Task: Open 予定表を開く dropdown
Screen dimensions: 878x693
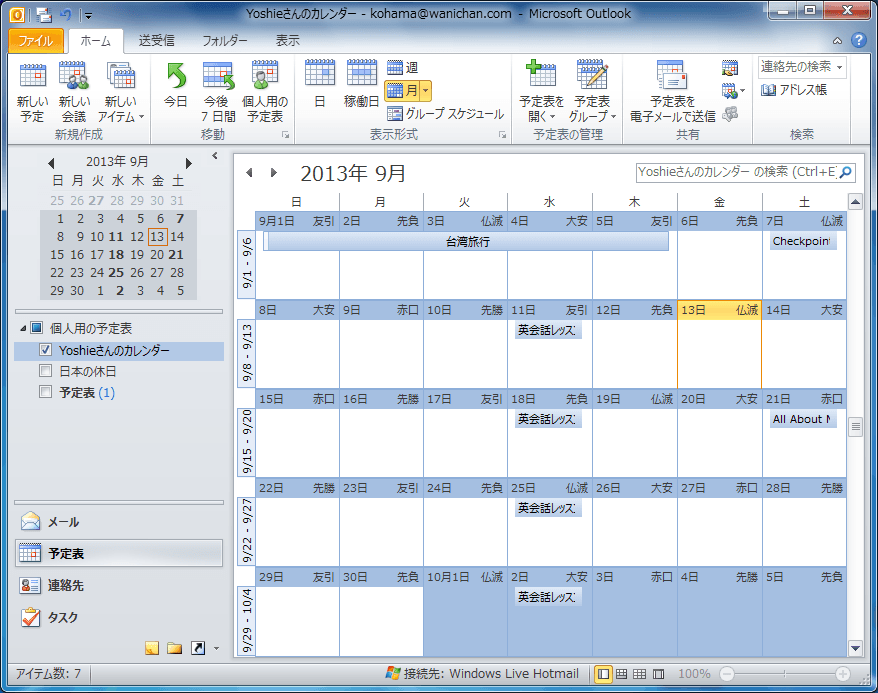Action: pyautogui.click(x=541, y=92)
